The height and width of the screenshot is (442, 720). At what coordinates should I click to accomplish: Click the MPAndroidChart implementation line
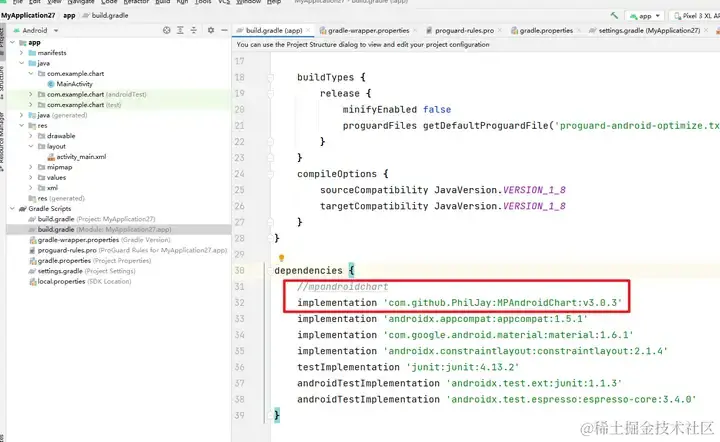point(459,303)
